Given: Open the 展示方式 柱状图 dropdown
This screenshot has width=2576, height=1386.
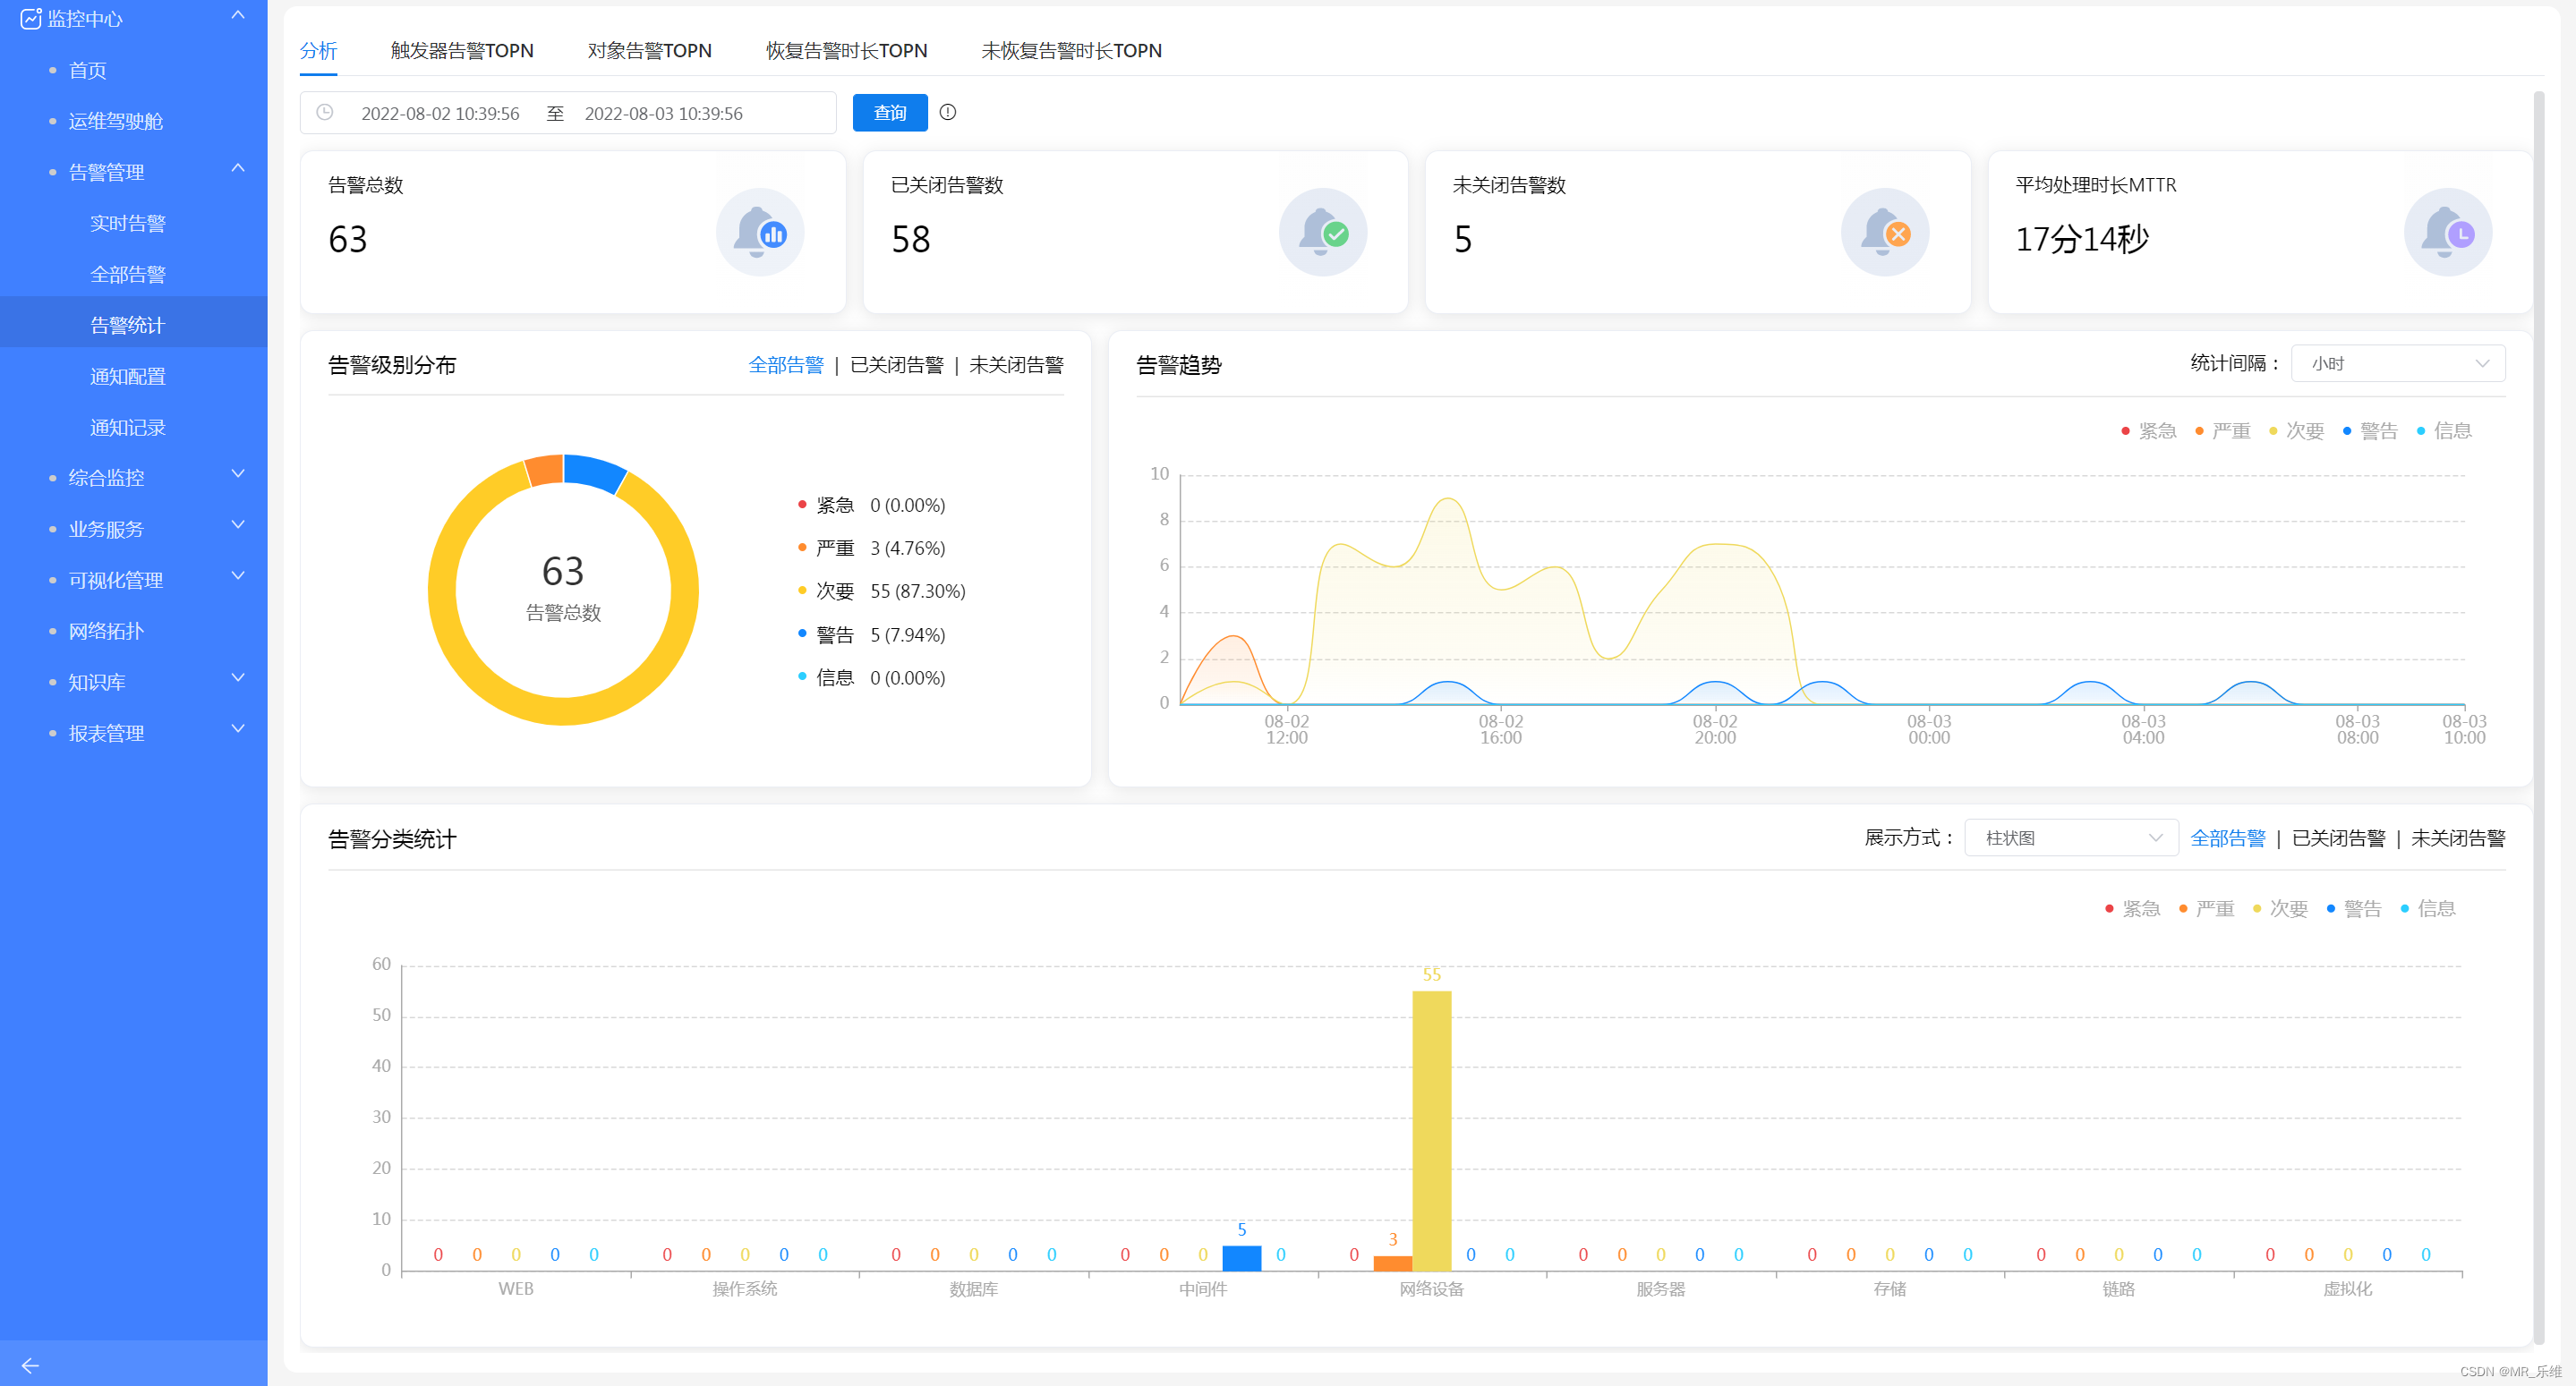Looking at the screenshot, I should 2071,838.
